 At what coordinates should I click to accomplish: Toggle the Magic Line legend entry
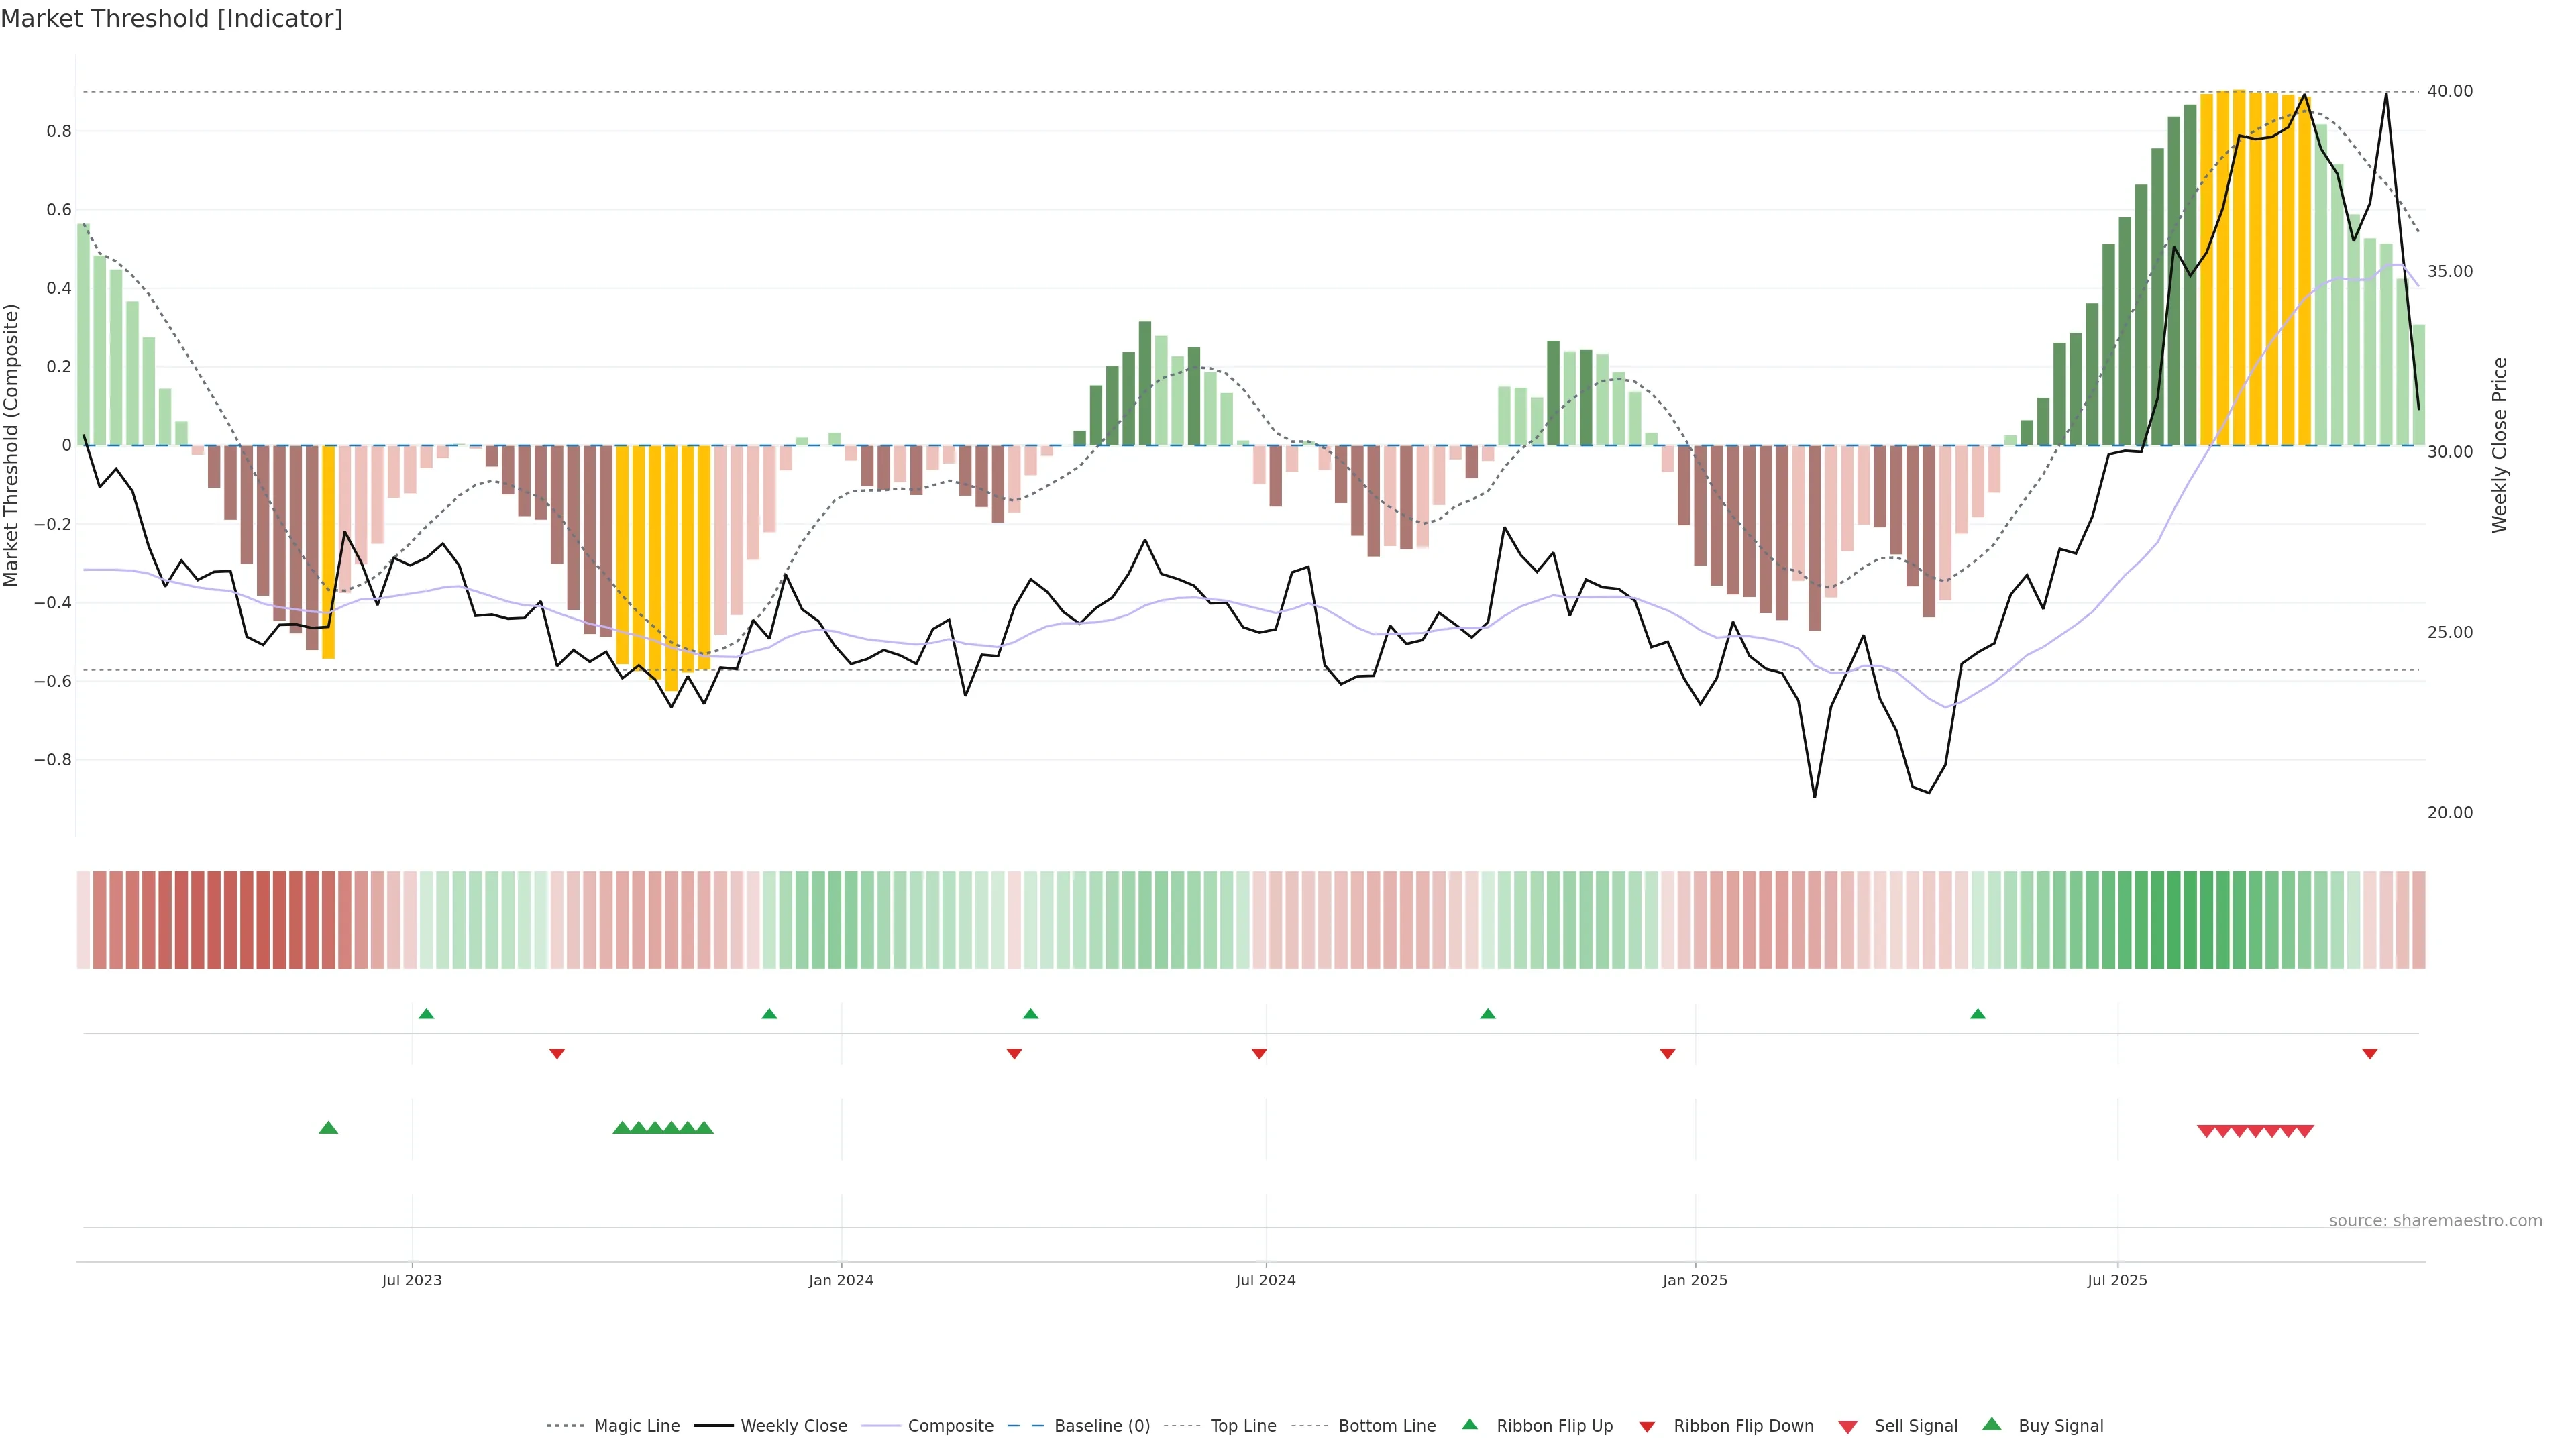(x=636, y=1426)
